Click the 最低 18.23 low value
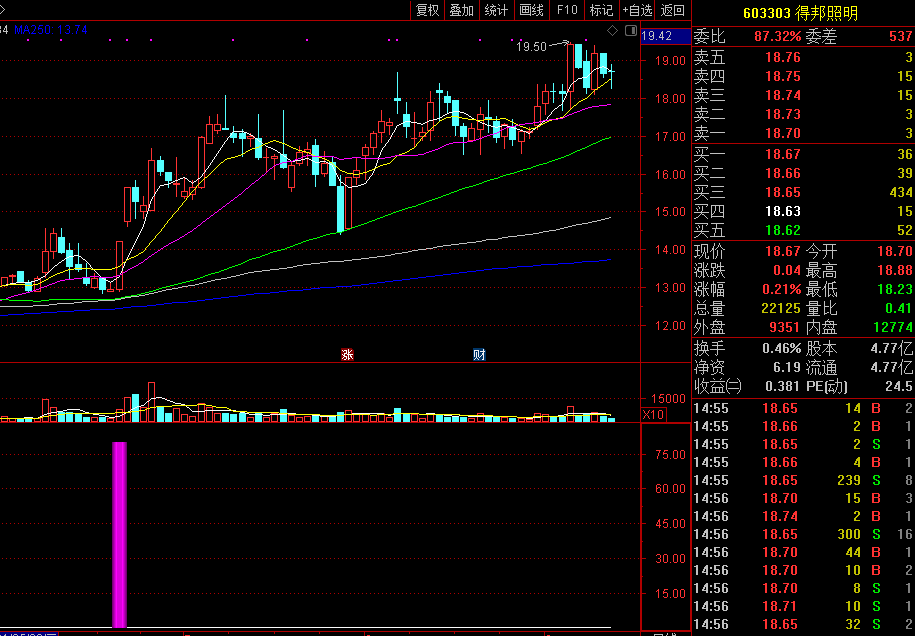The image size is (915, 636). pos(895,289)
